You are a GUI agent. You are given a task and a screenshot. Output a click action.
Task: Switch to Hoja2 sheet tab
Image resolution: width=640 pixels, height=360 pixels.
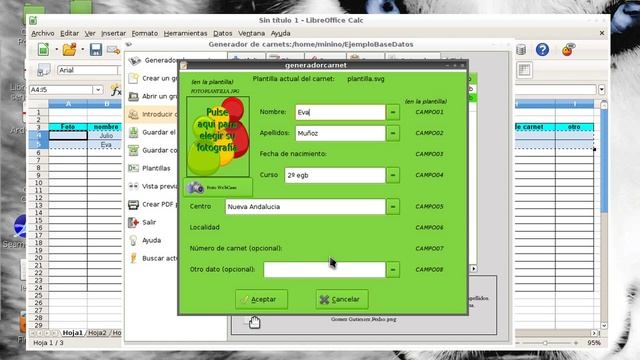tap(97, 333)
